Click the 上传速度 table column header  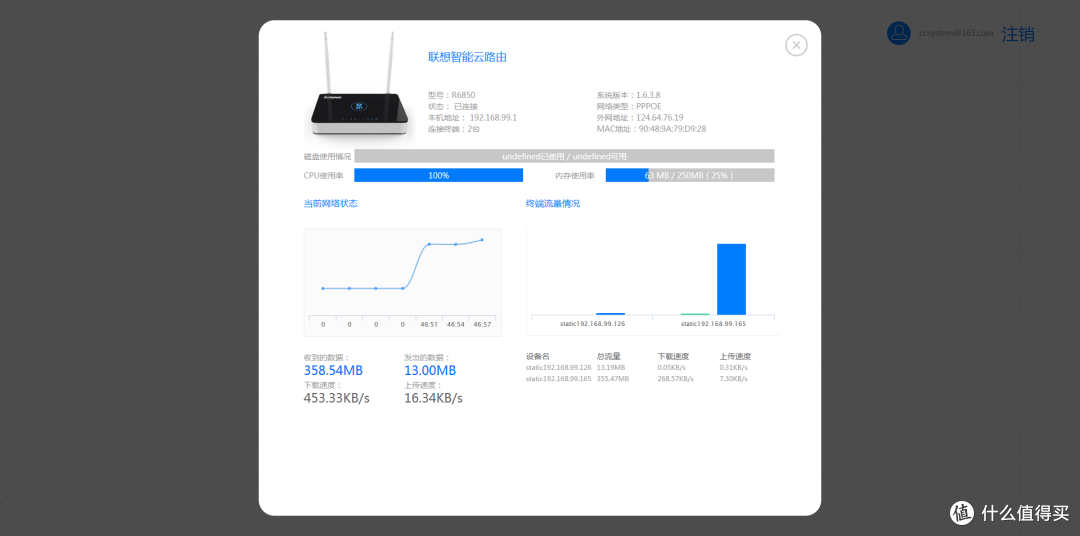(x=735, y=356)
